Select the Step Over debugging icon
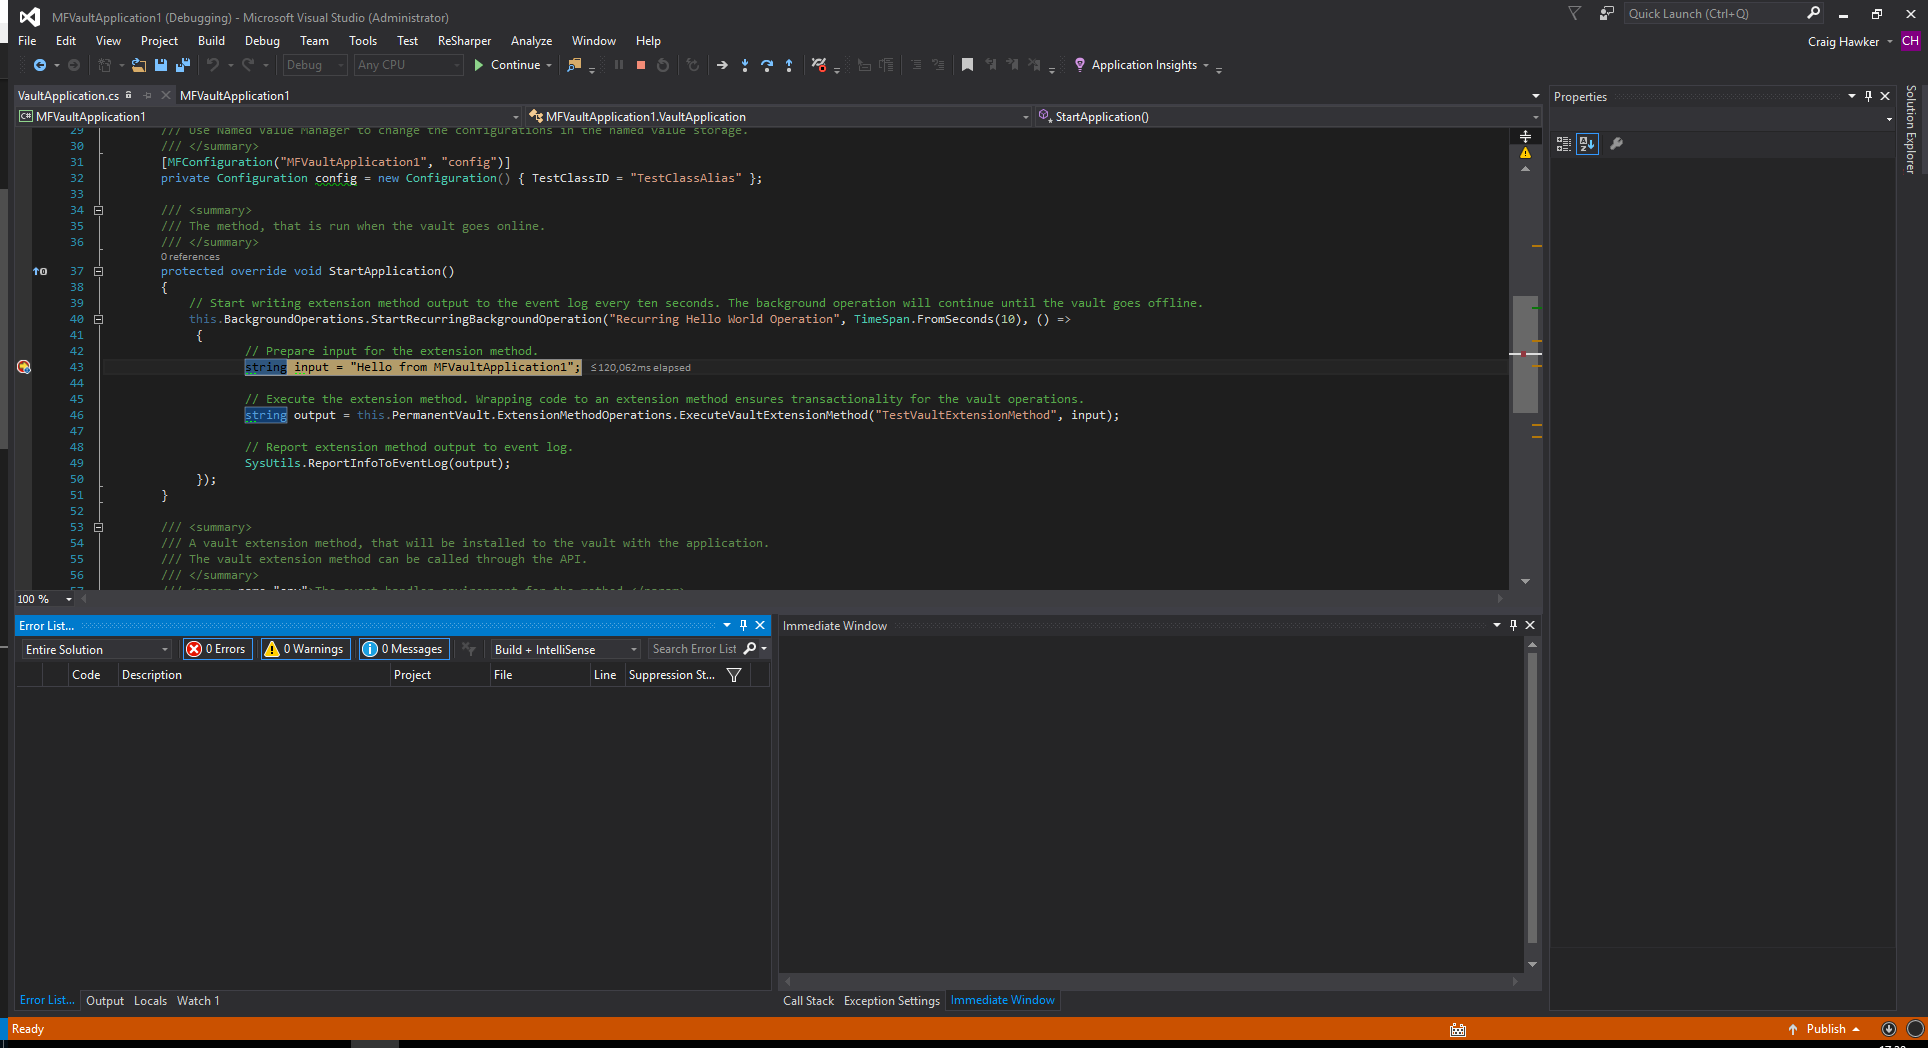The width and height of the screenshot is (1928, 1048). [x=767, y=65]
